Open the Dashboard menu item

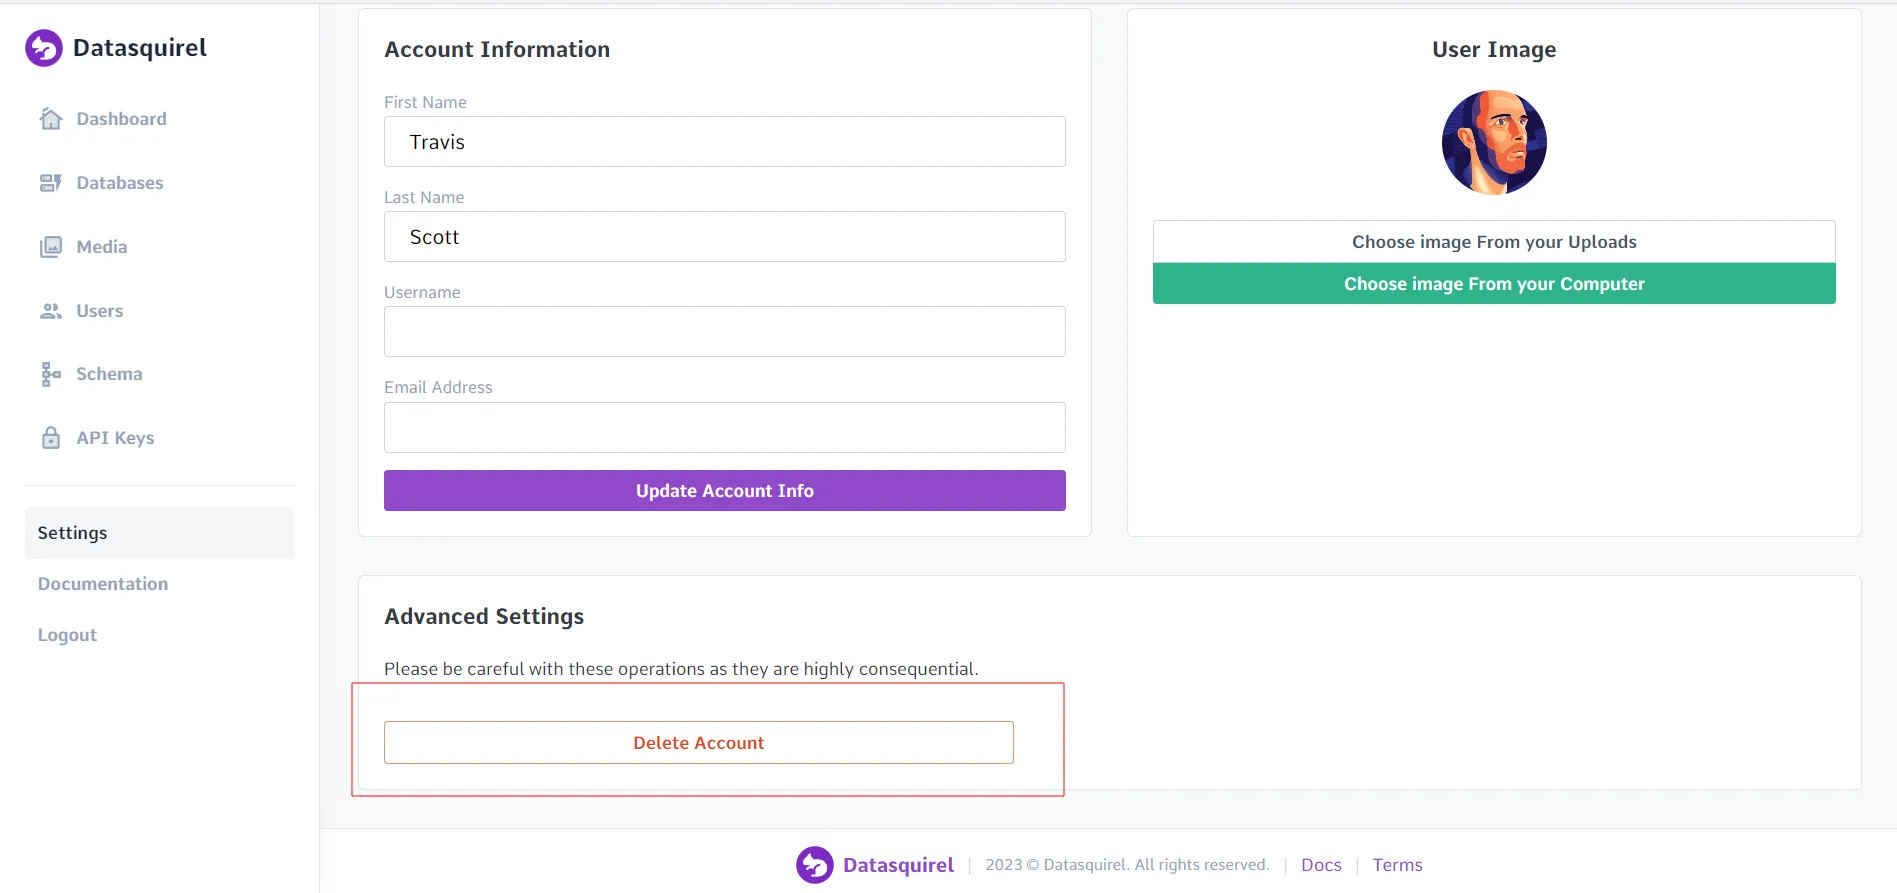pyautogui.click(x=121, y=119)
